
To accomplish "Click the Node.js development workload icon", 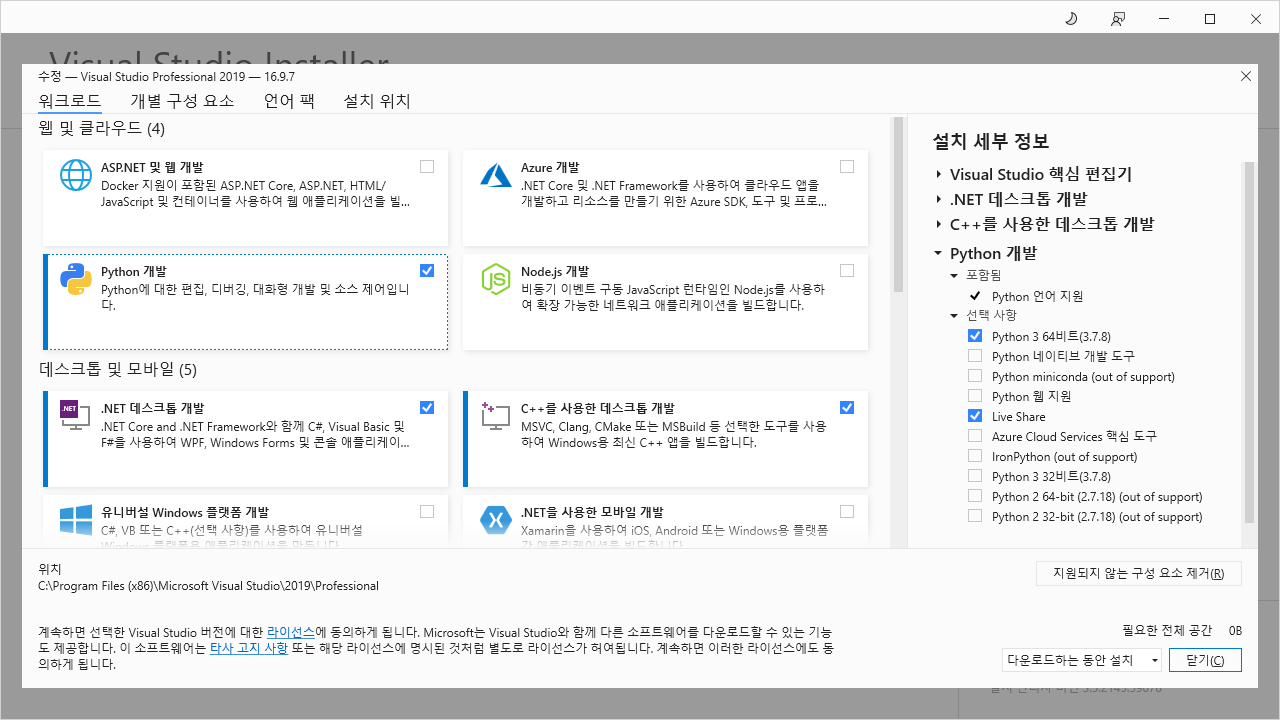I will pos(496,280).
